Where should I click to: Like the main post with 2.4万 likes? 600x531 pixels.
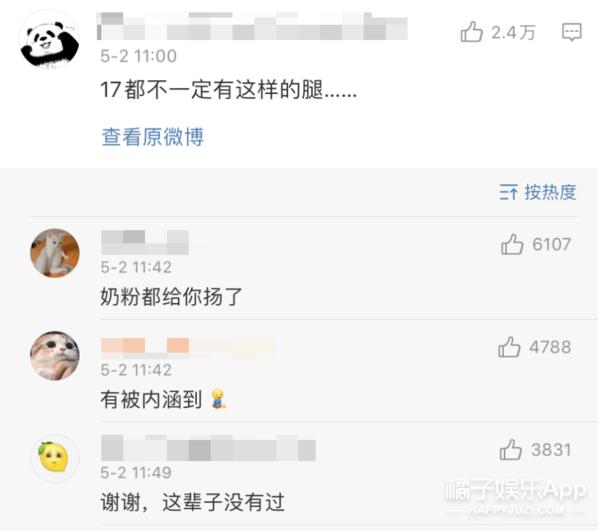(471, 32)
